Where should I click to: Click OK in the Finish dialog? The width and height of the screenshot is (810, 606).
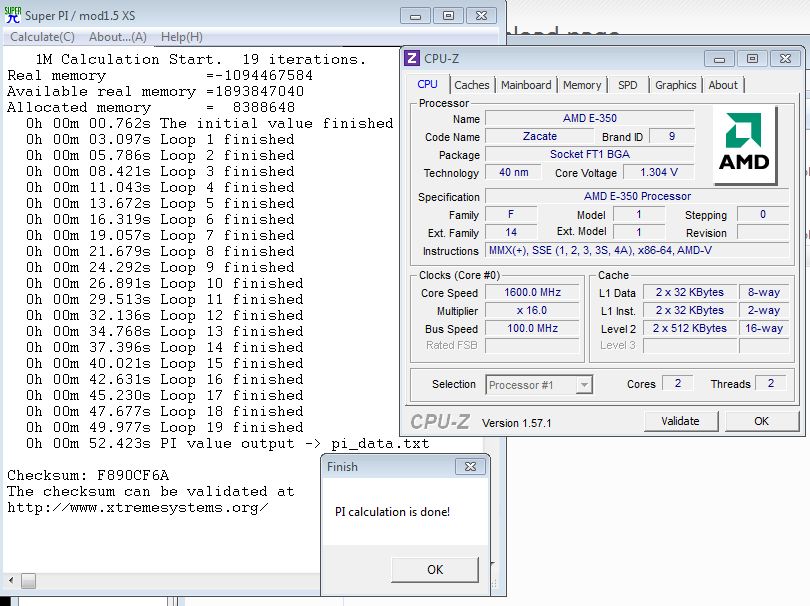pyautogui.click(x=435, y=569)
